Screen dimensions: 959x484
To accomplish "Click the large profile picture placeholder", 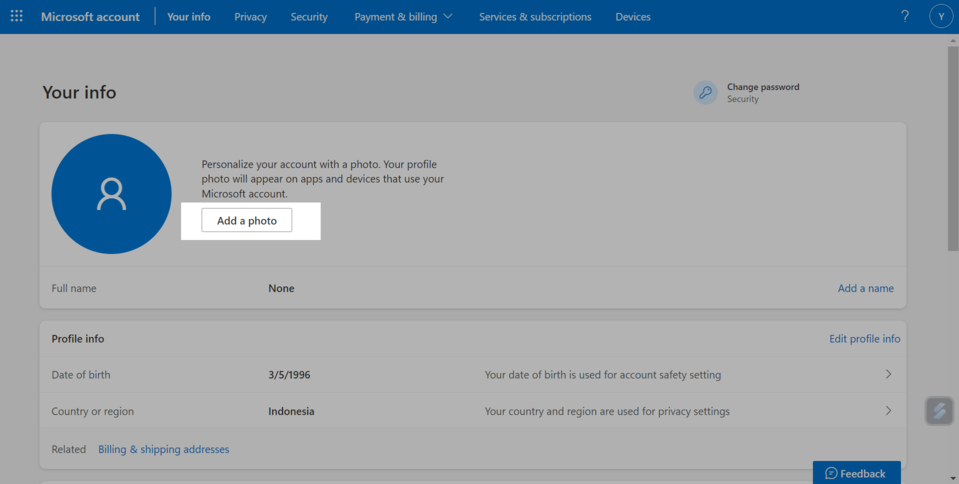I will (x=111, y=194).
